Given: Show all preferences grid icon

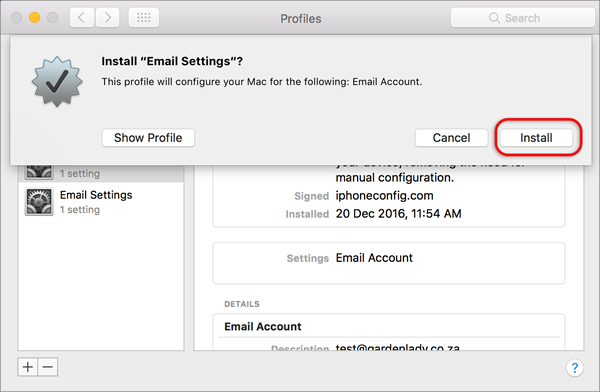Looking at the screenshot, I should [x=143, y=18].
